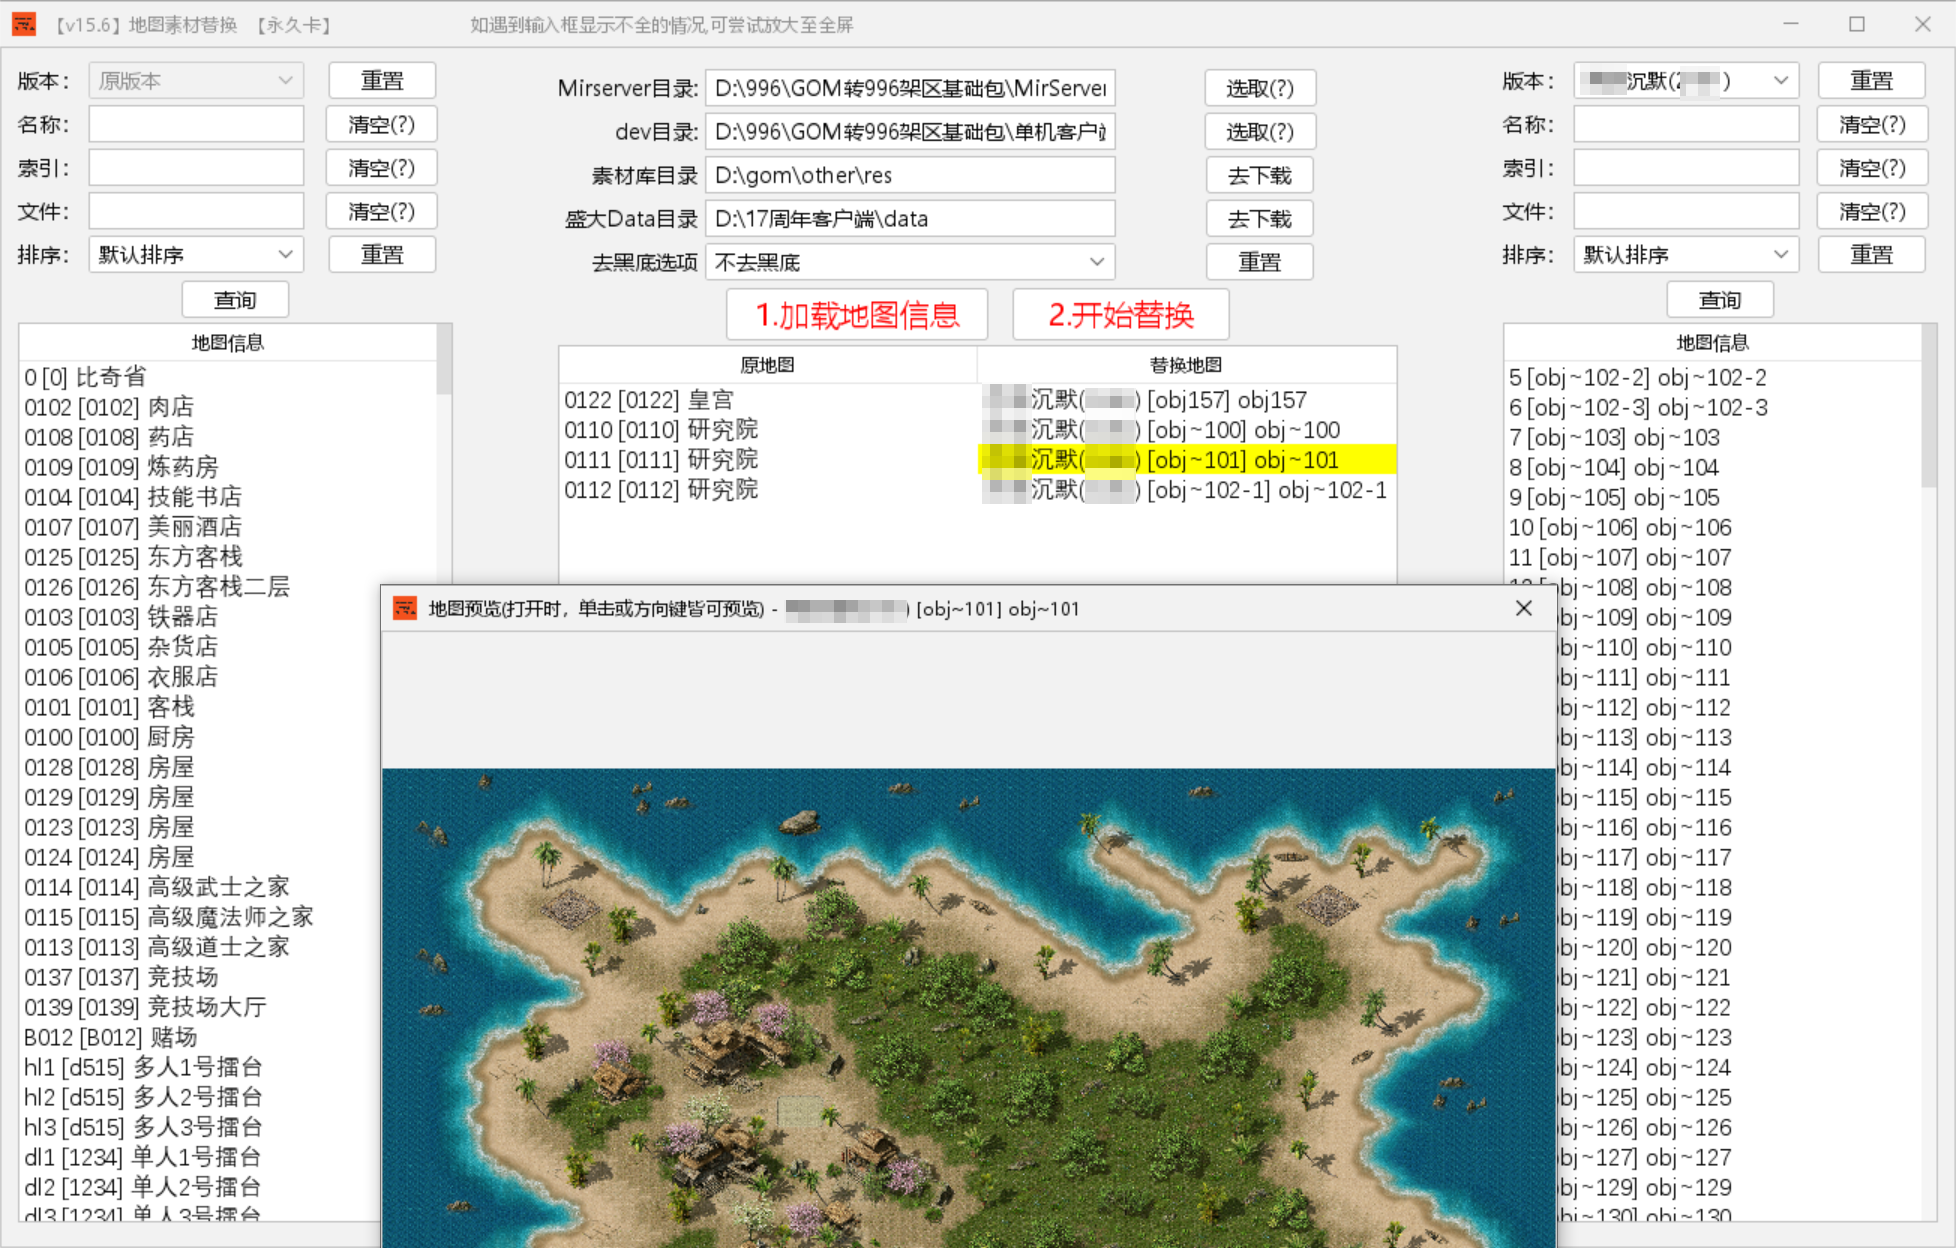The width and height of the screenshot is (1956, 1248).
Task: Click the 原地图 column header
Action: click(767, 365)
